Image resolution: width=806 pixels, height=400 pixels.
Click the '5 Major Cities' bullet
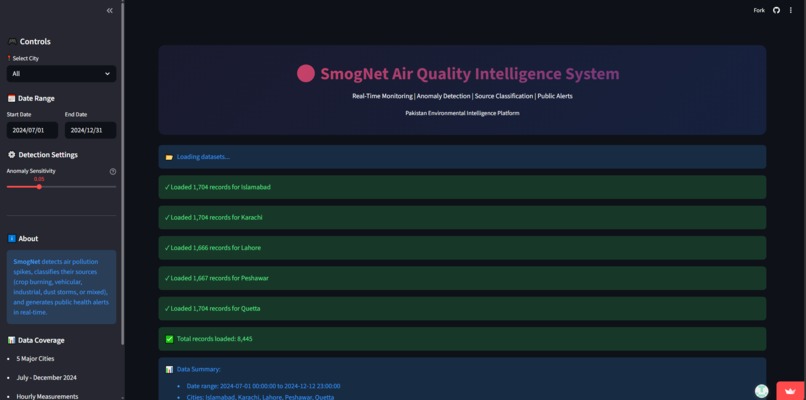coord(35,359)
